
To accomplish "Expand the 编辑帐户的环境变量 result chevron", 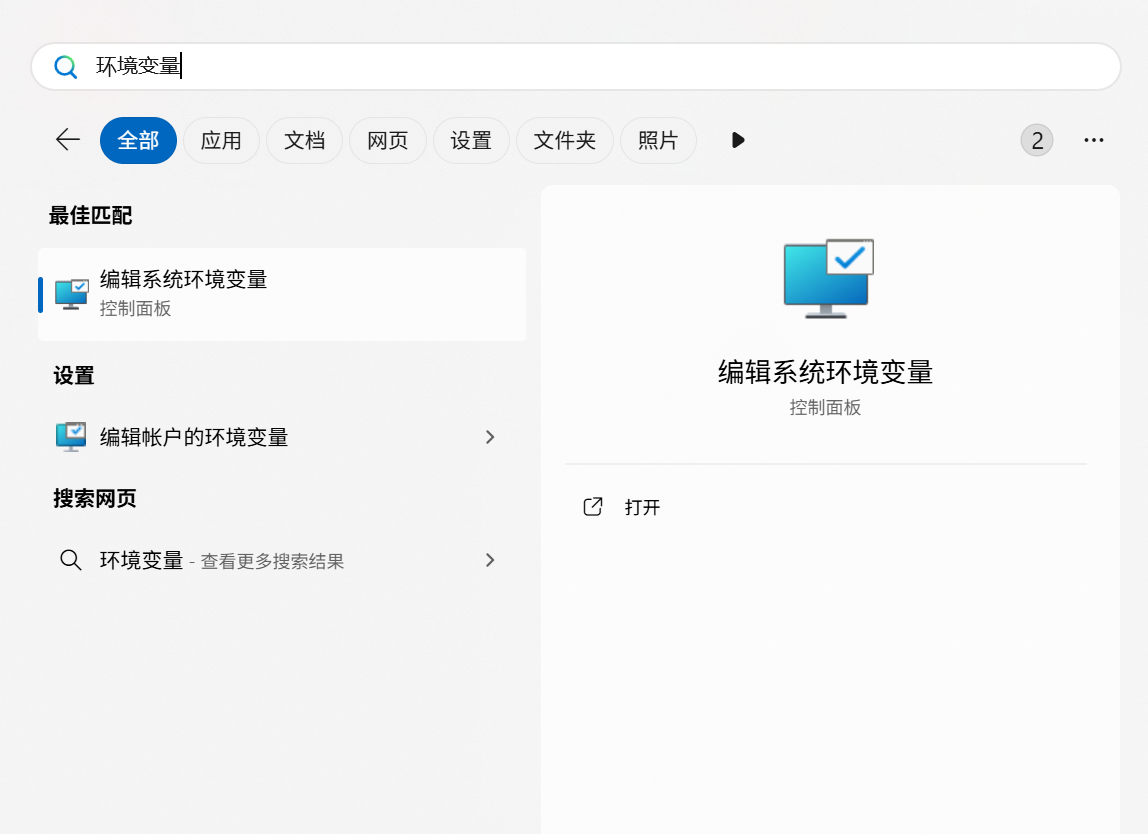I will (491, 437).
